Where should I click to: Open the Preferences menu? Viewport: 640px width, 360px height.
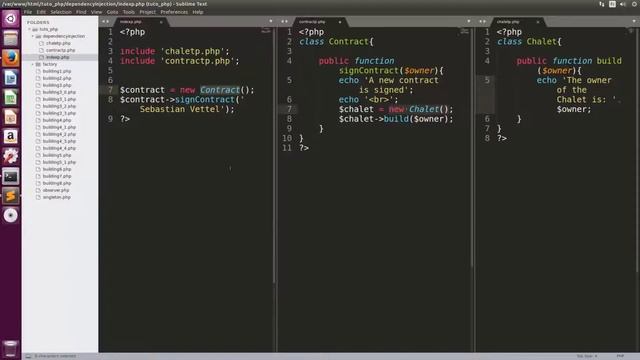(x=174, y=12)
